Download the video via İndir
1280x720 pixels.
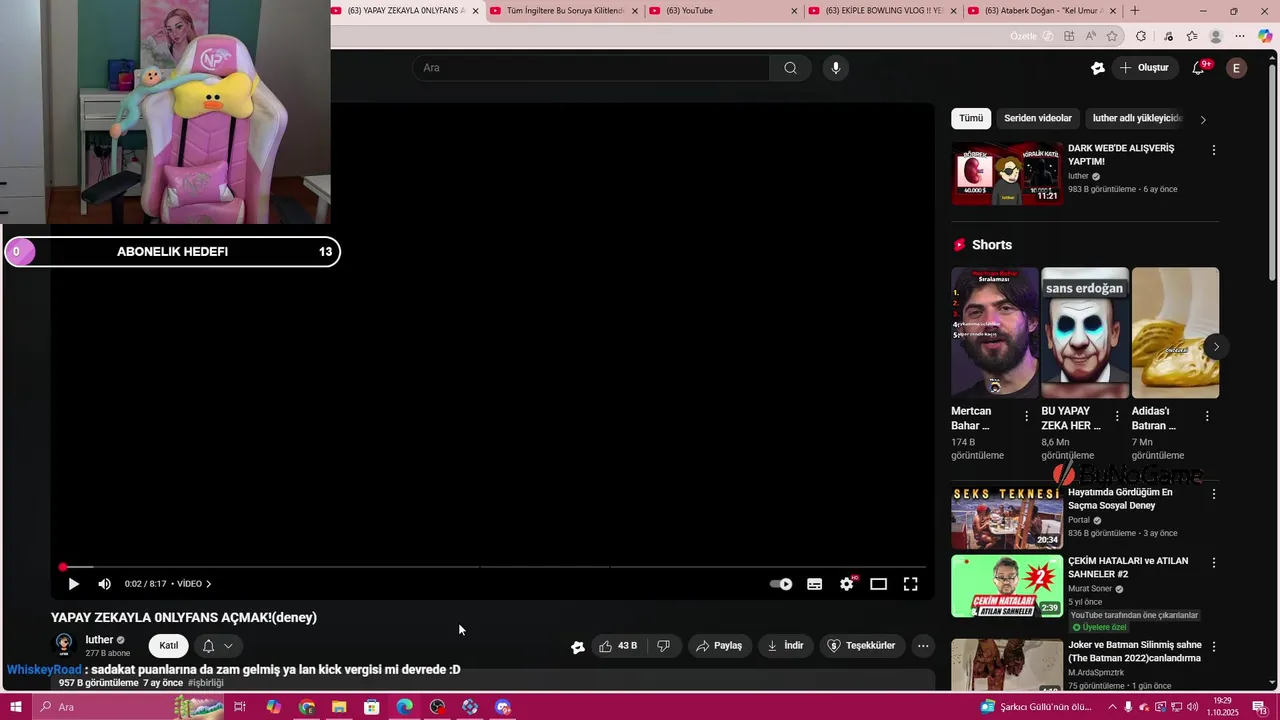tap(785, 646)
